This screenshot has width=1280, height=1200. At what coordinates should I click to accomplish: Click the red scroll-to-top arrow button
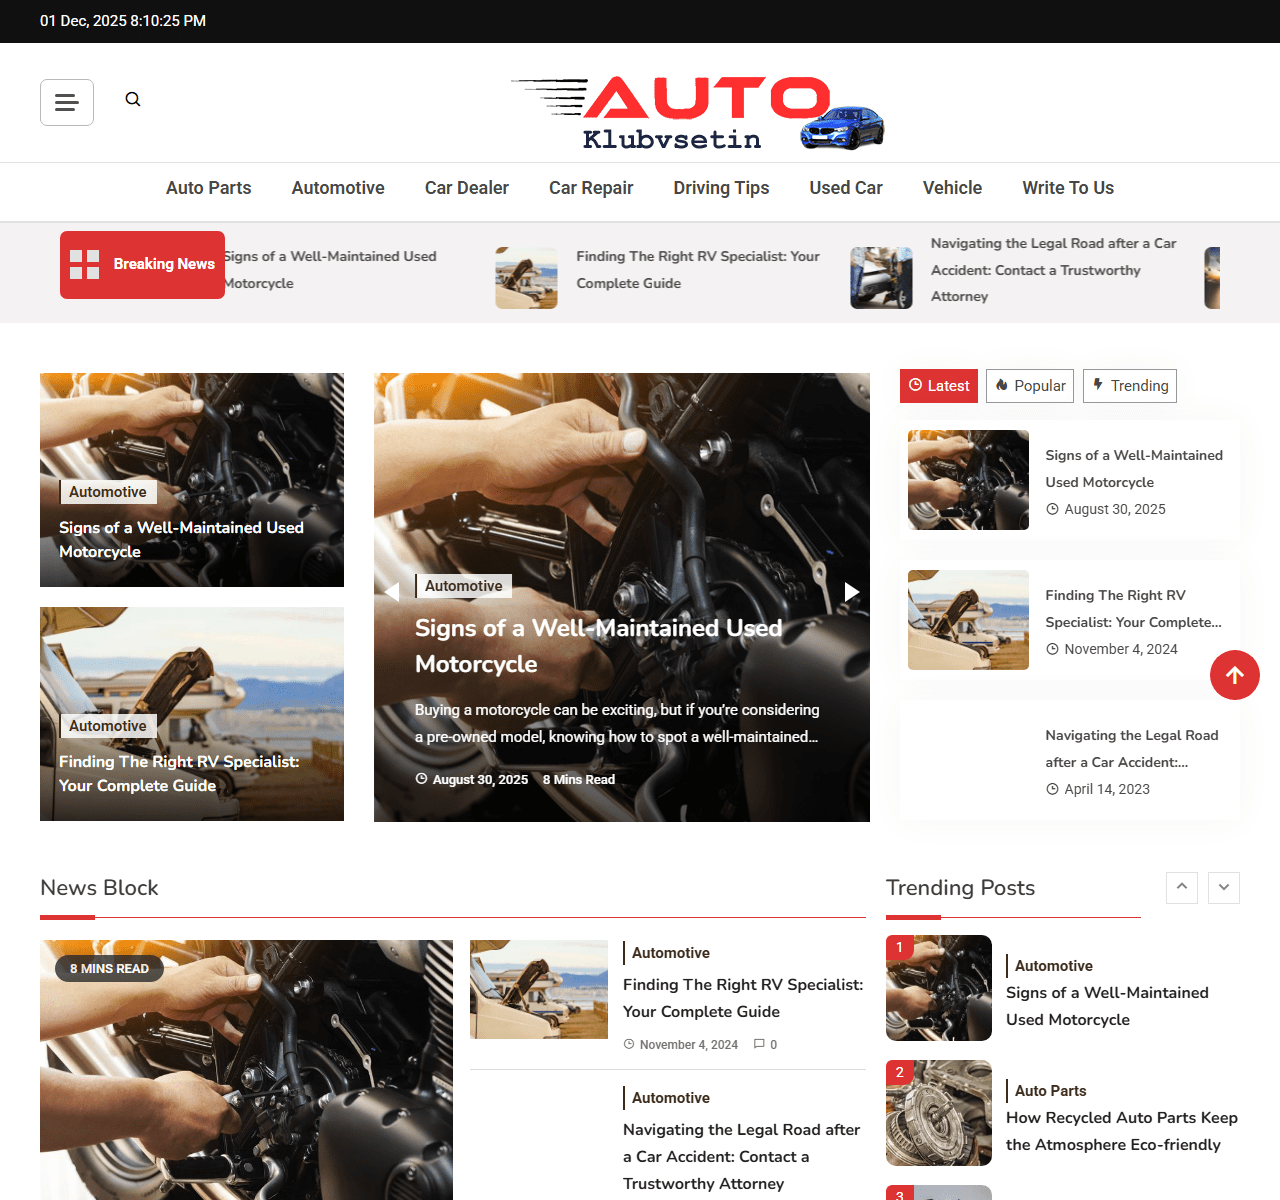[1234, 675]
